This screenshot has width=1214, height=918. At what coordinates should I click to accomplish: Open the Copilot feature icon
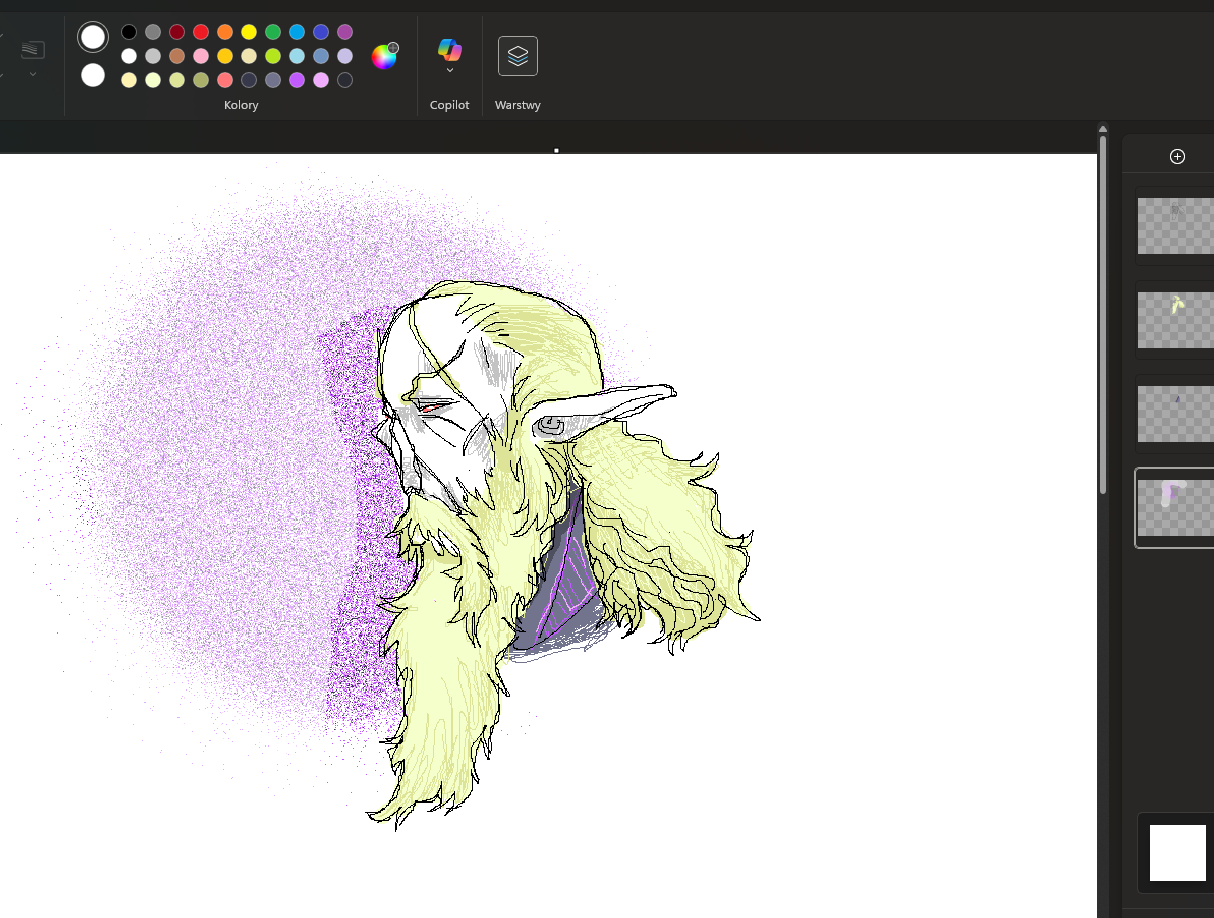450,49
